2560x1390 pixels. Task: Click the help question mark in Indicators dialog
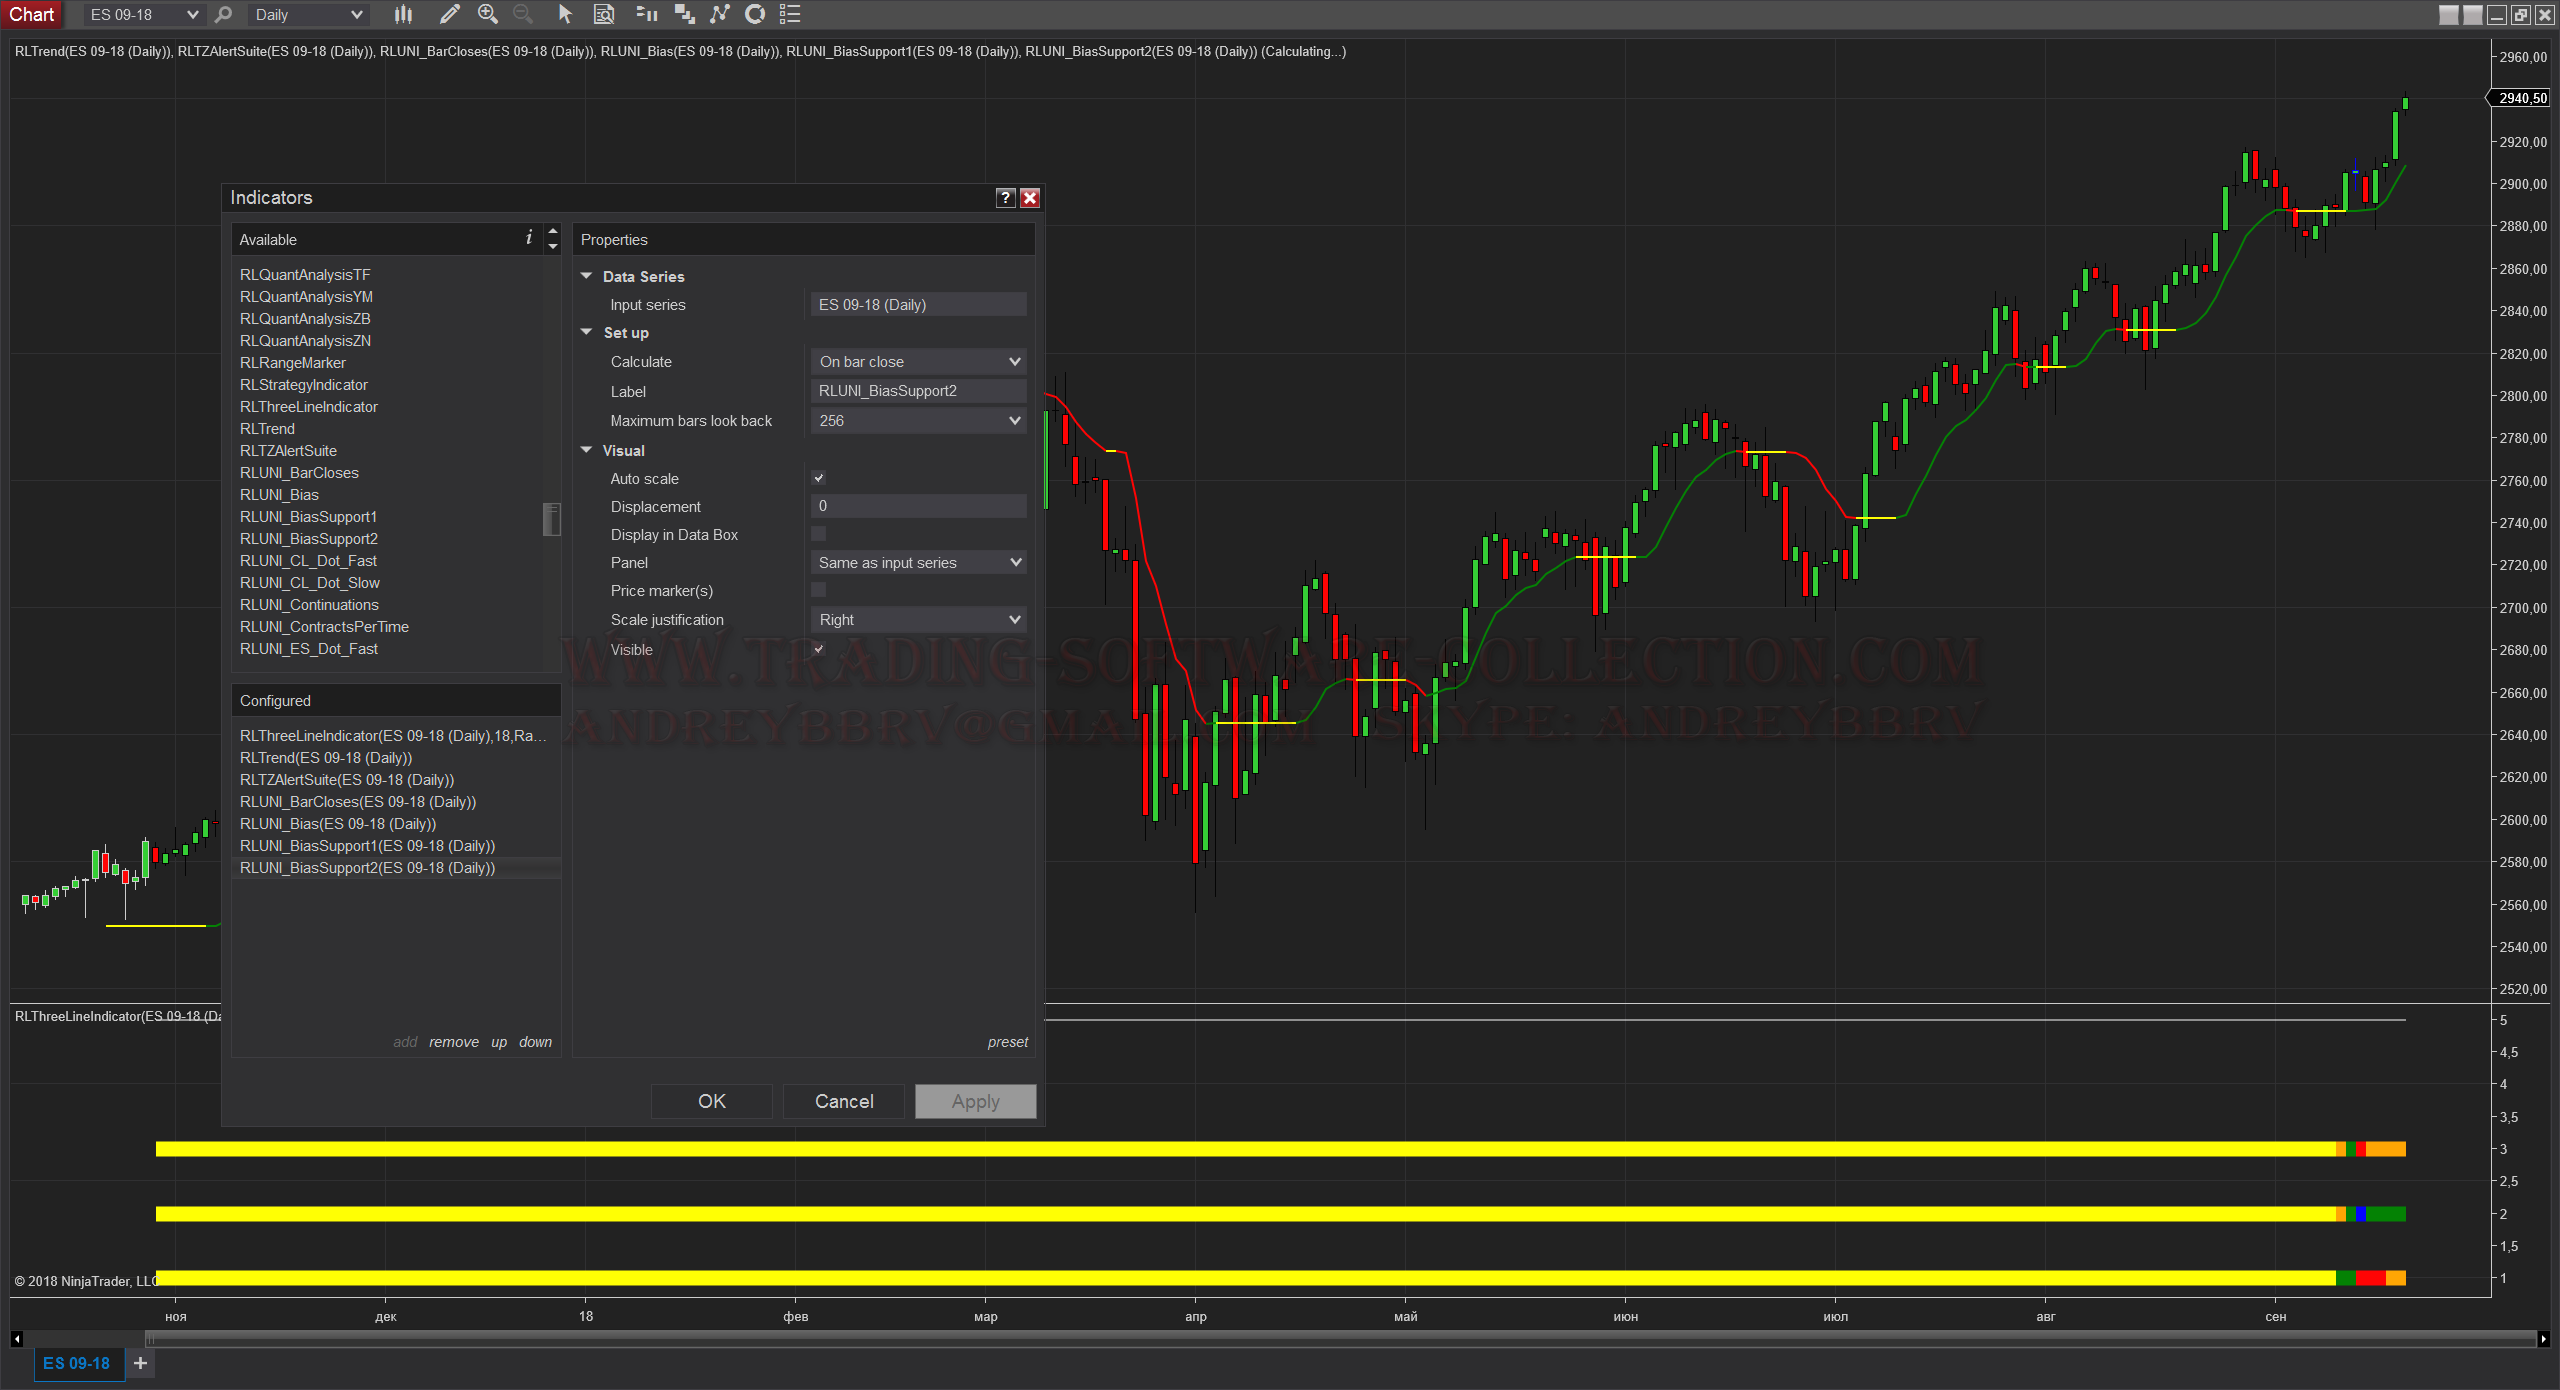tap(1005, 198)
